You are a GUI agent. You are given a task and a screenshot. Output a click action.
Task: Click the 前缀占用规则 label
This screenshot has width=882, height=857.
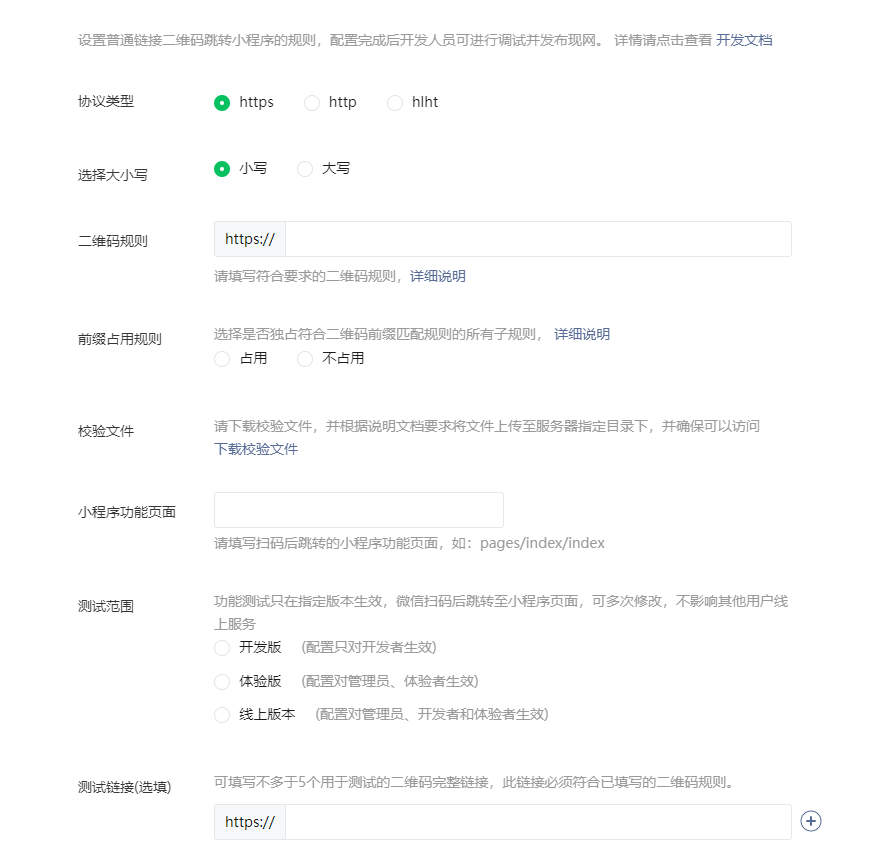coord(120,339)
